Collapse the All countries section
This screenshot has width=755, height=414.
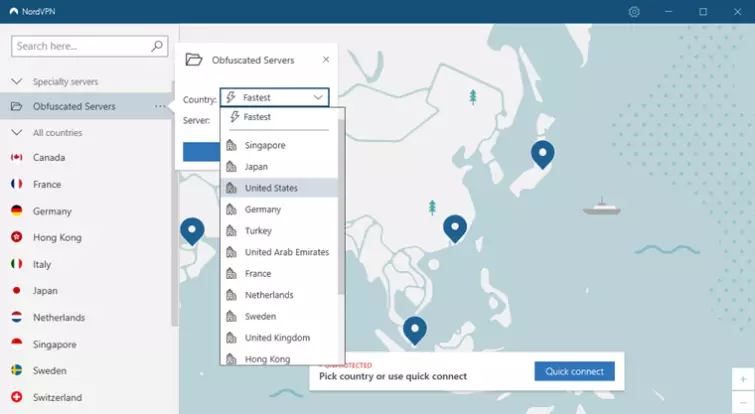point(17,132)
